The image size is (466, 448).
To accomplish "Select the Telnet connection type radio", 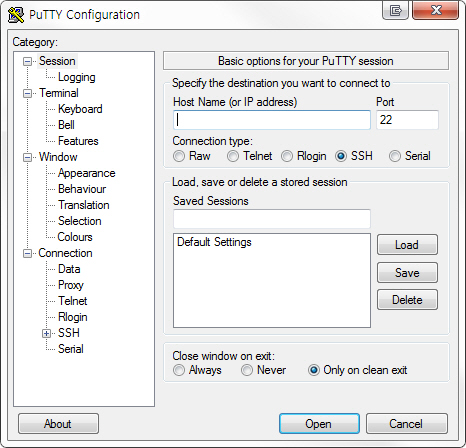I will [233, 156].
